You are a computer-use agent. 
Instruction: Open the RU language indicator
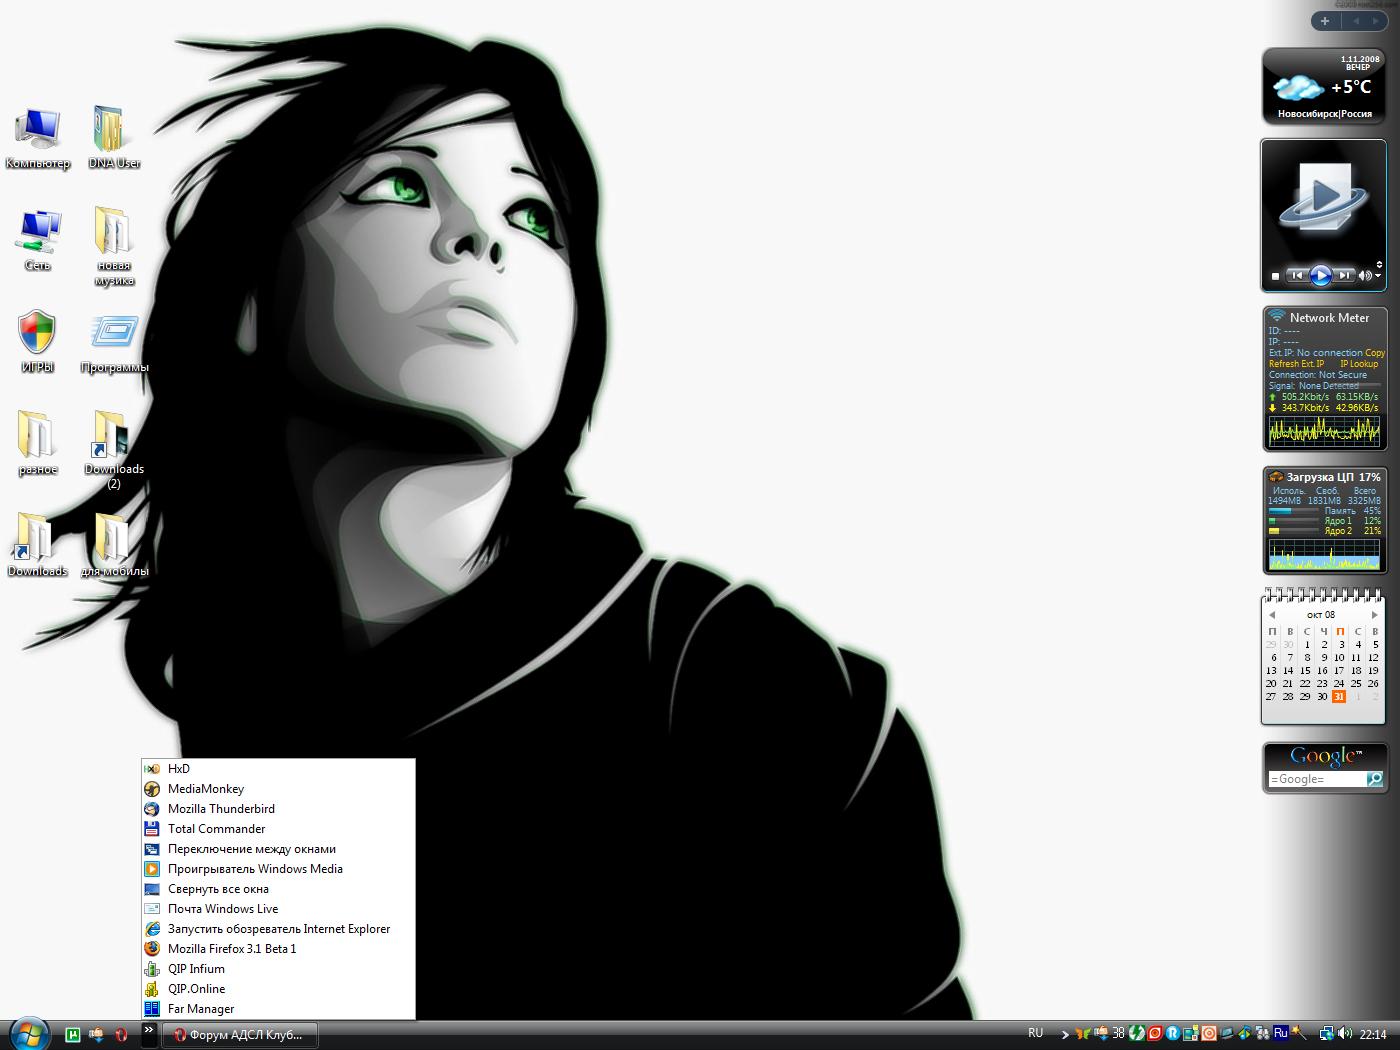tap(1036, 1033)
